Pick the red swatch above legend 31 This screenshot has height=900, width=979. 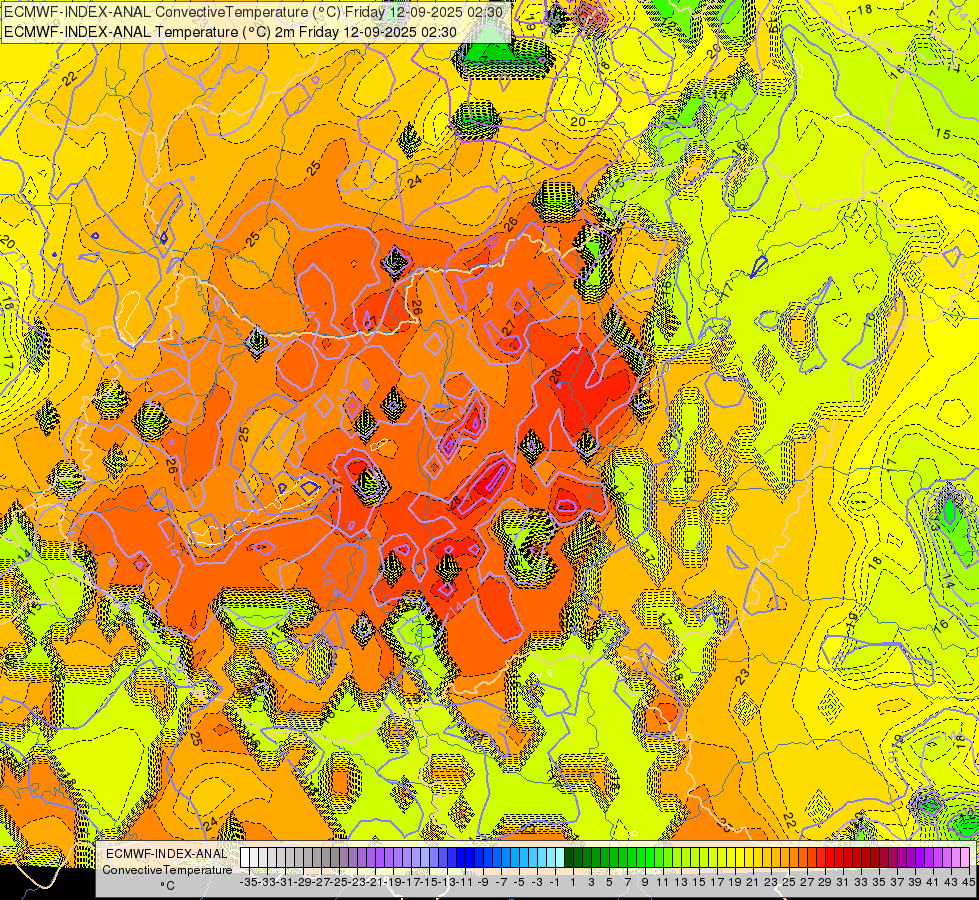(x=838, y=858)
